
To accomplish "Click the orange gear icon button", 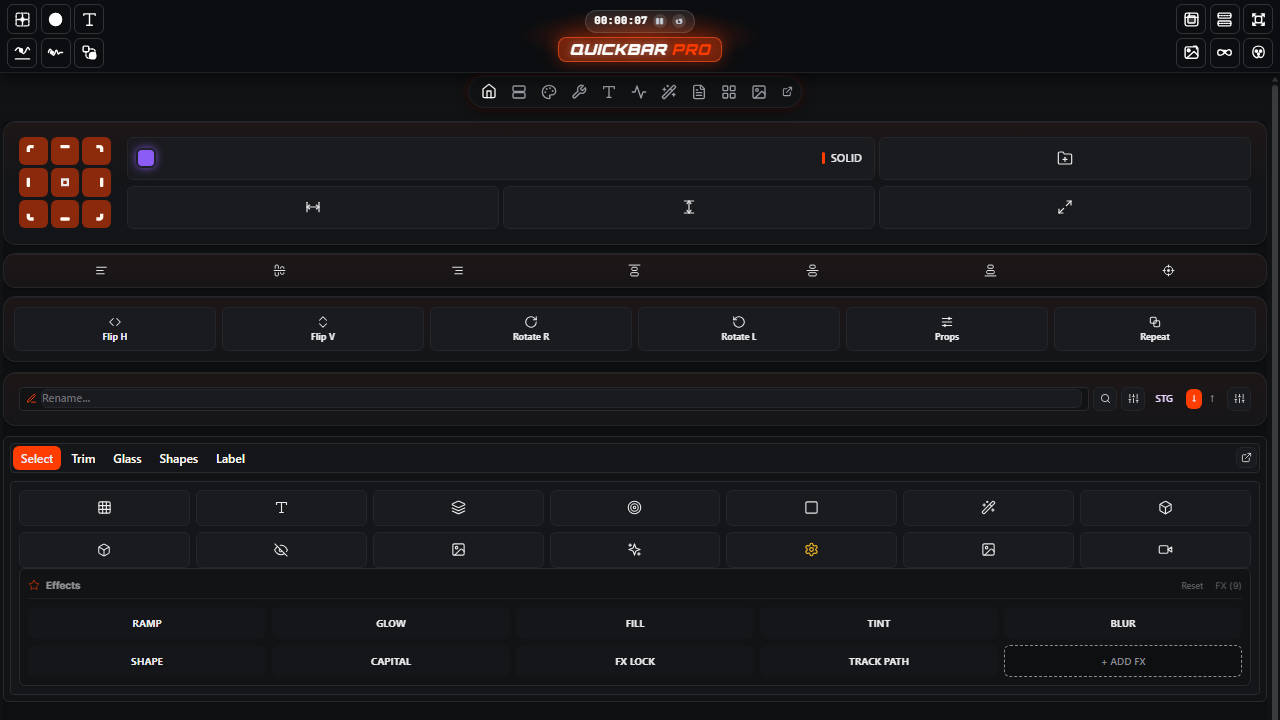I will (811, 550).
